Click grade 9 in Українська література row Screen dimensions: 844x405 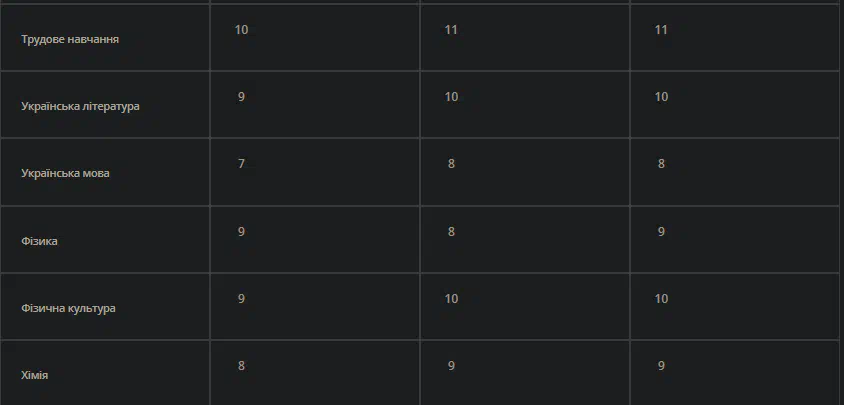click(x=241, y=97)
